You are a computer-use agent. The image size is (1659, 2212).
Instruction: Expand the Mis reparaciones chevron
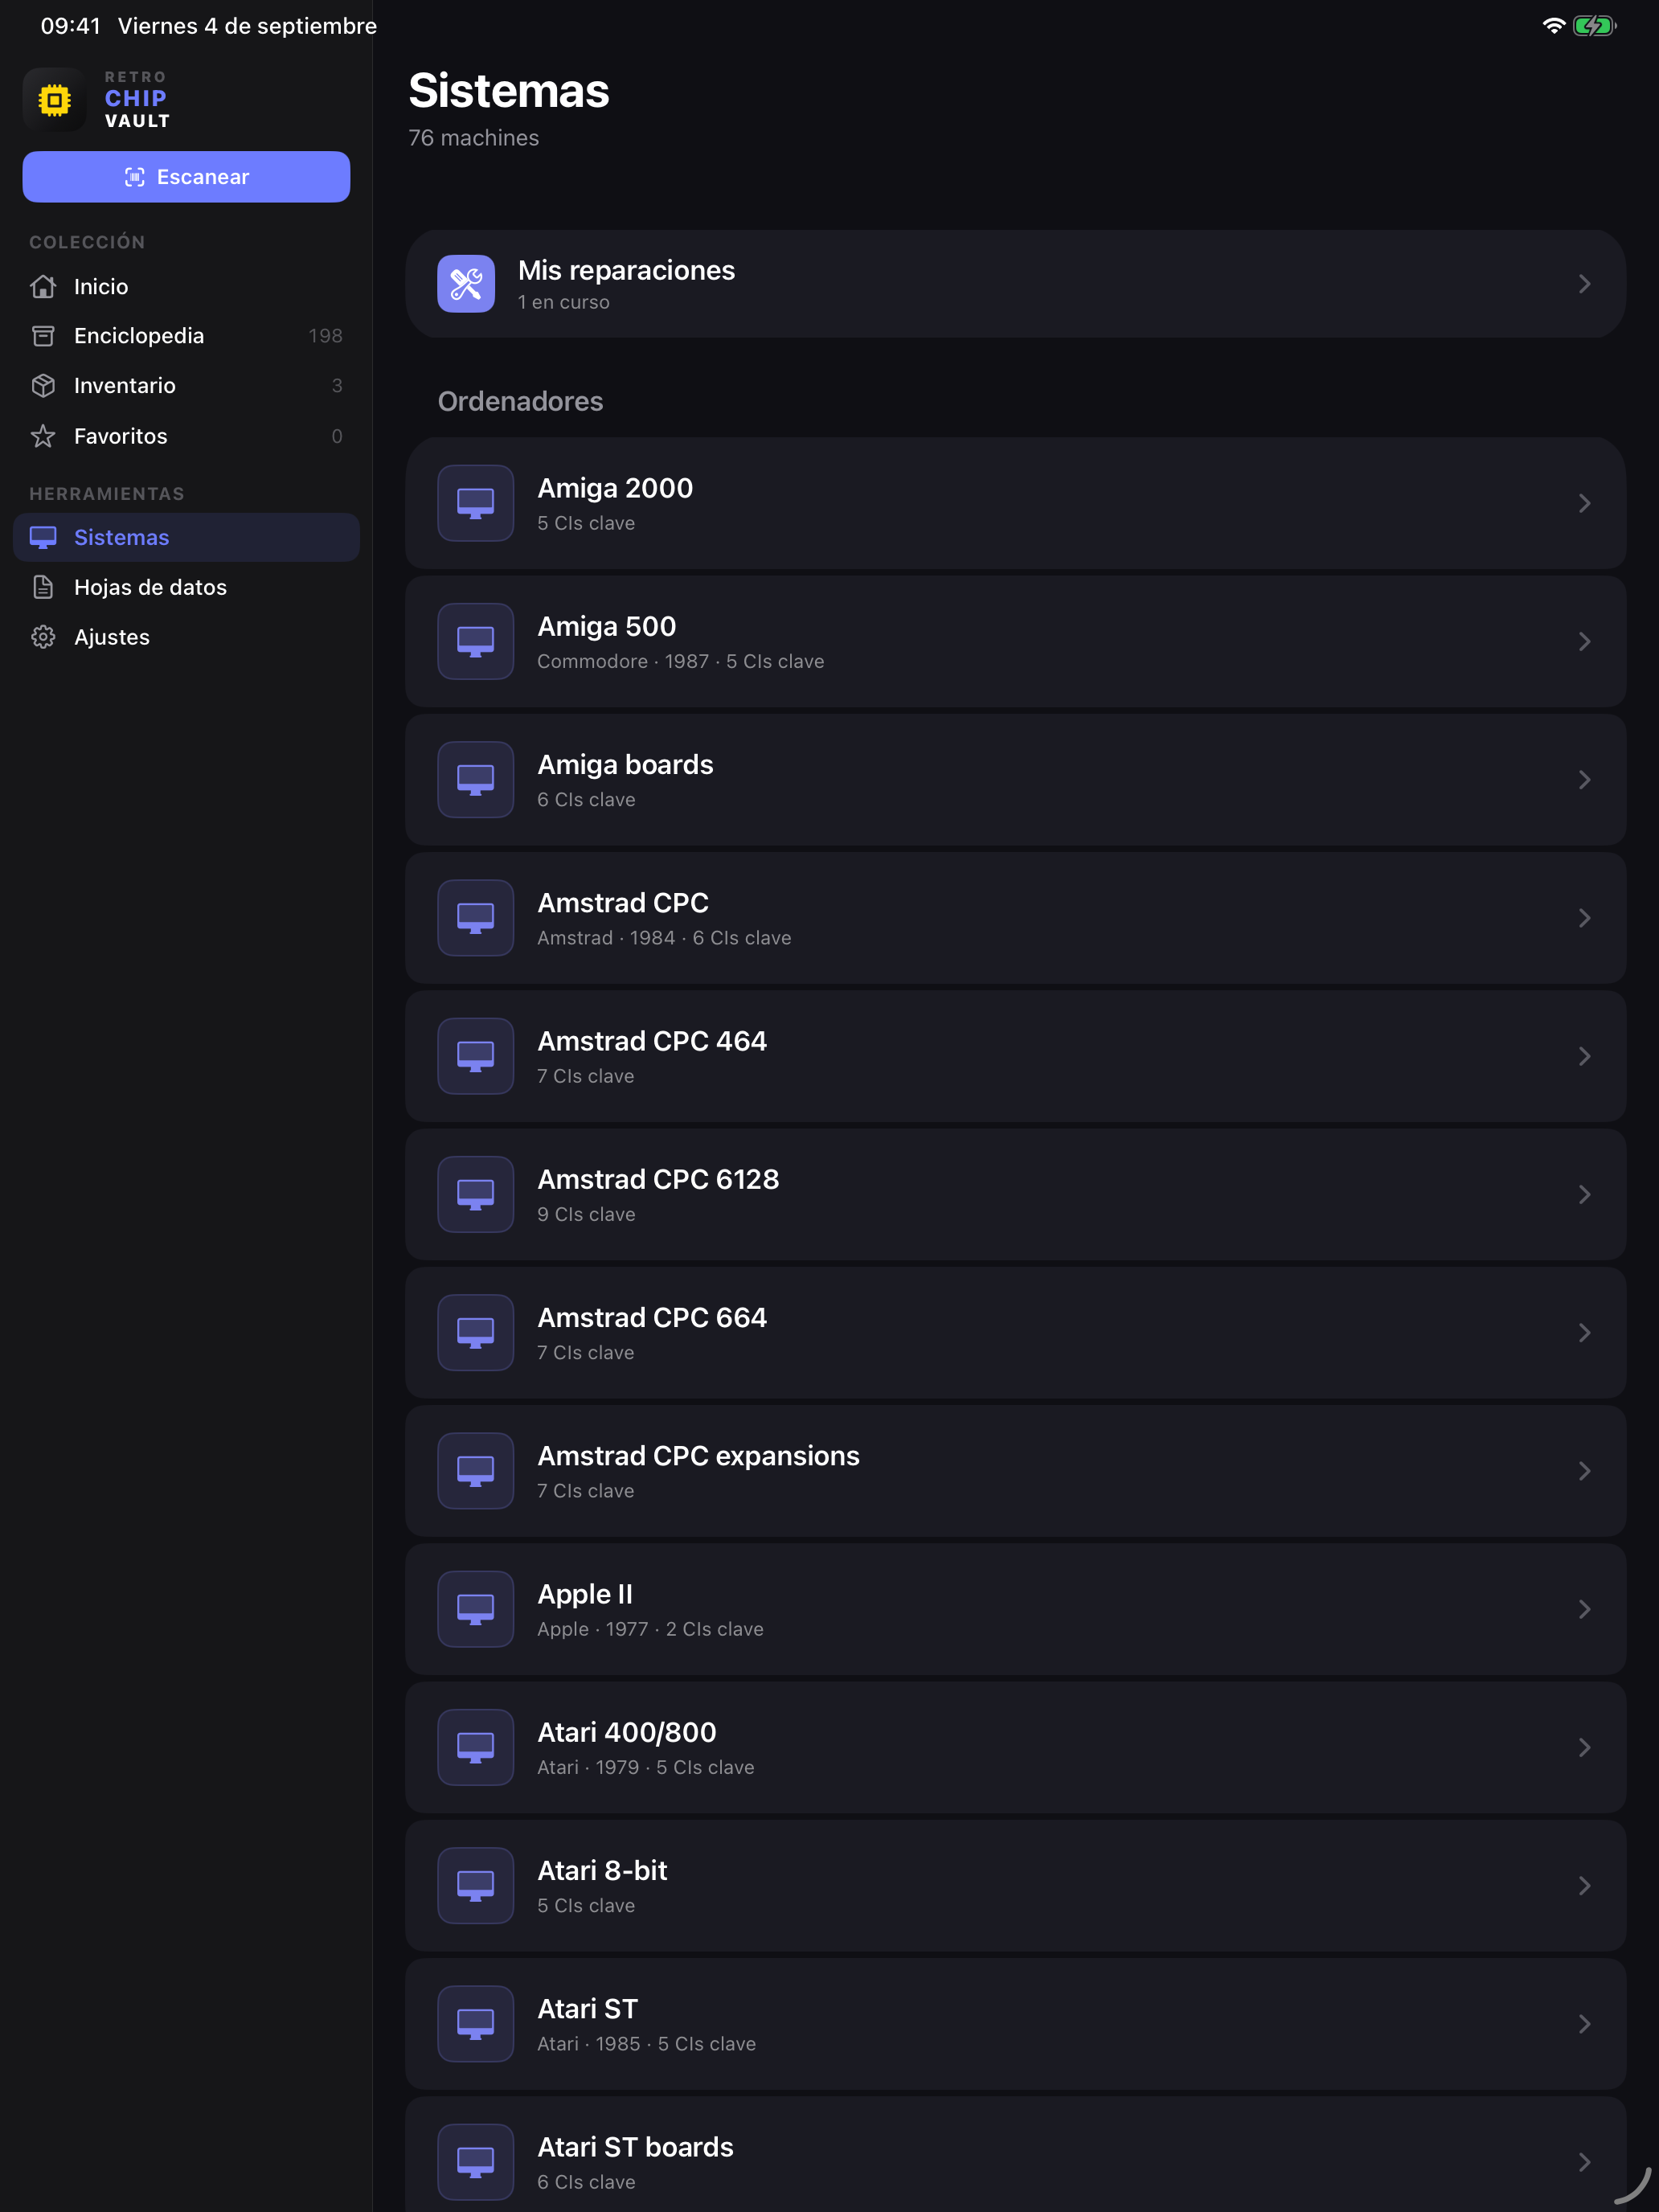pos(1584,284)
